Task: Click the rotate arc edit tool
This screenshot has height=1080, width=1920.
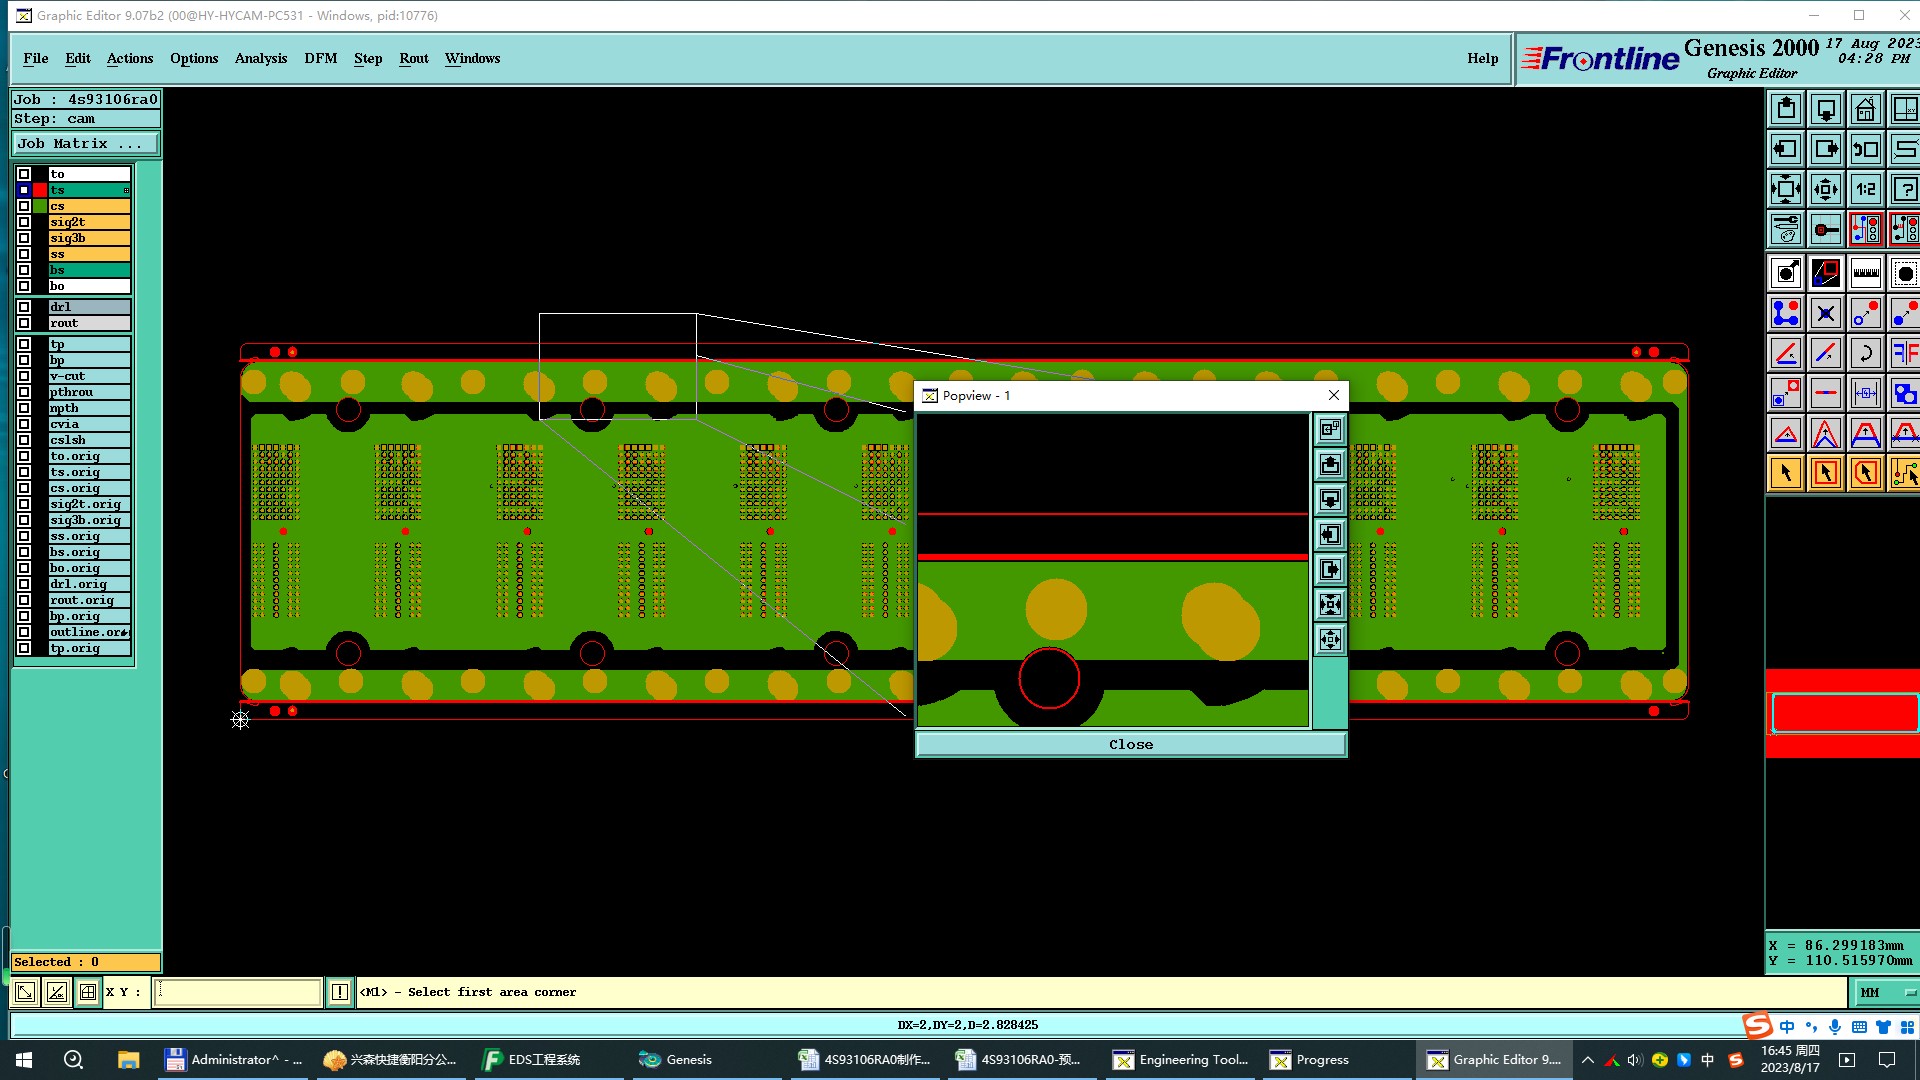Action: click(x=1865, y=353)
